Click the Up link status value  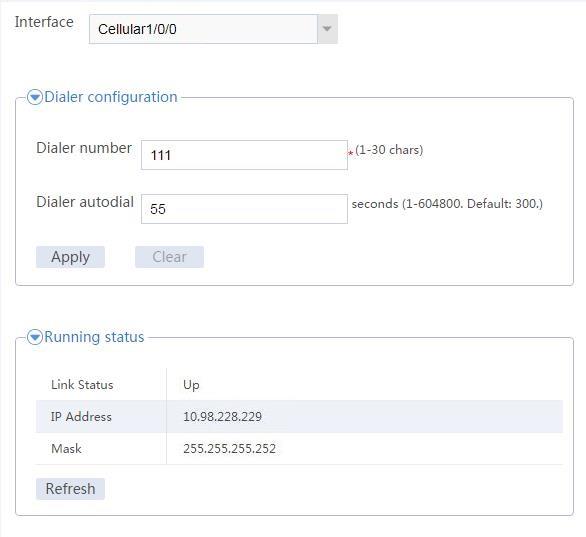[x=191, y=385]
